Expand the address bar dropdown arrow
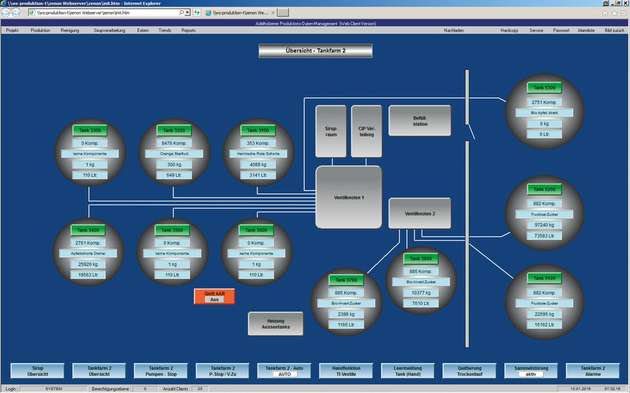Viewport: 630px width, 393px height. pyautogui.click(x=187, y=12)
